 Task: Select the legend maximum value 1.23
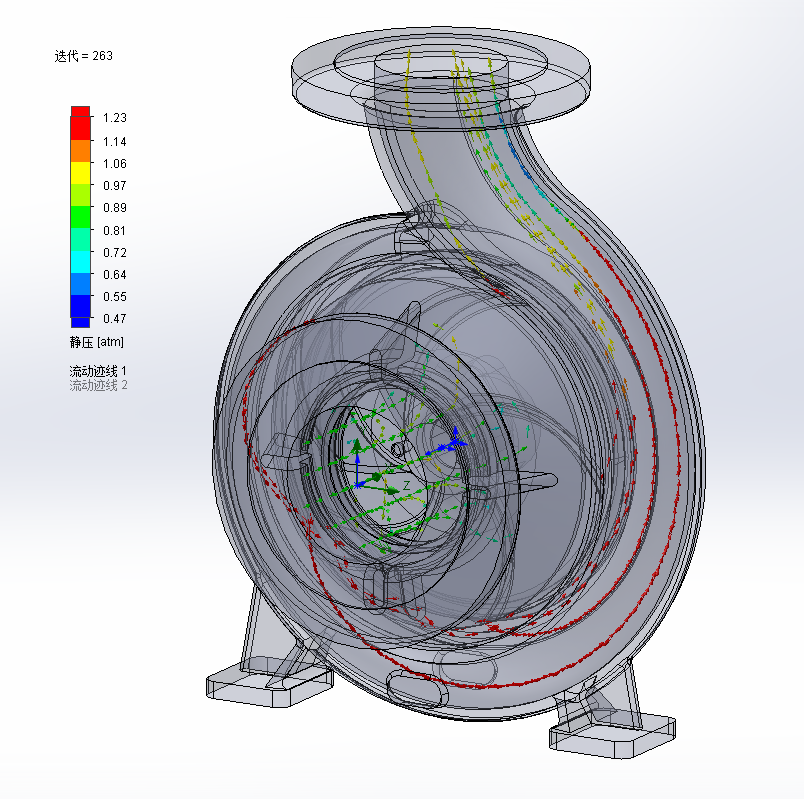point(114,118)
